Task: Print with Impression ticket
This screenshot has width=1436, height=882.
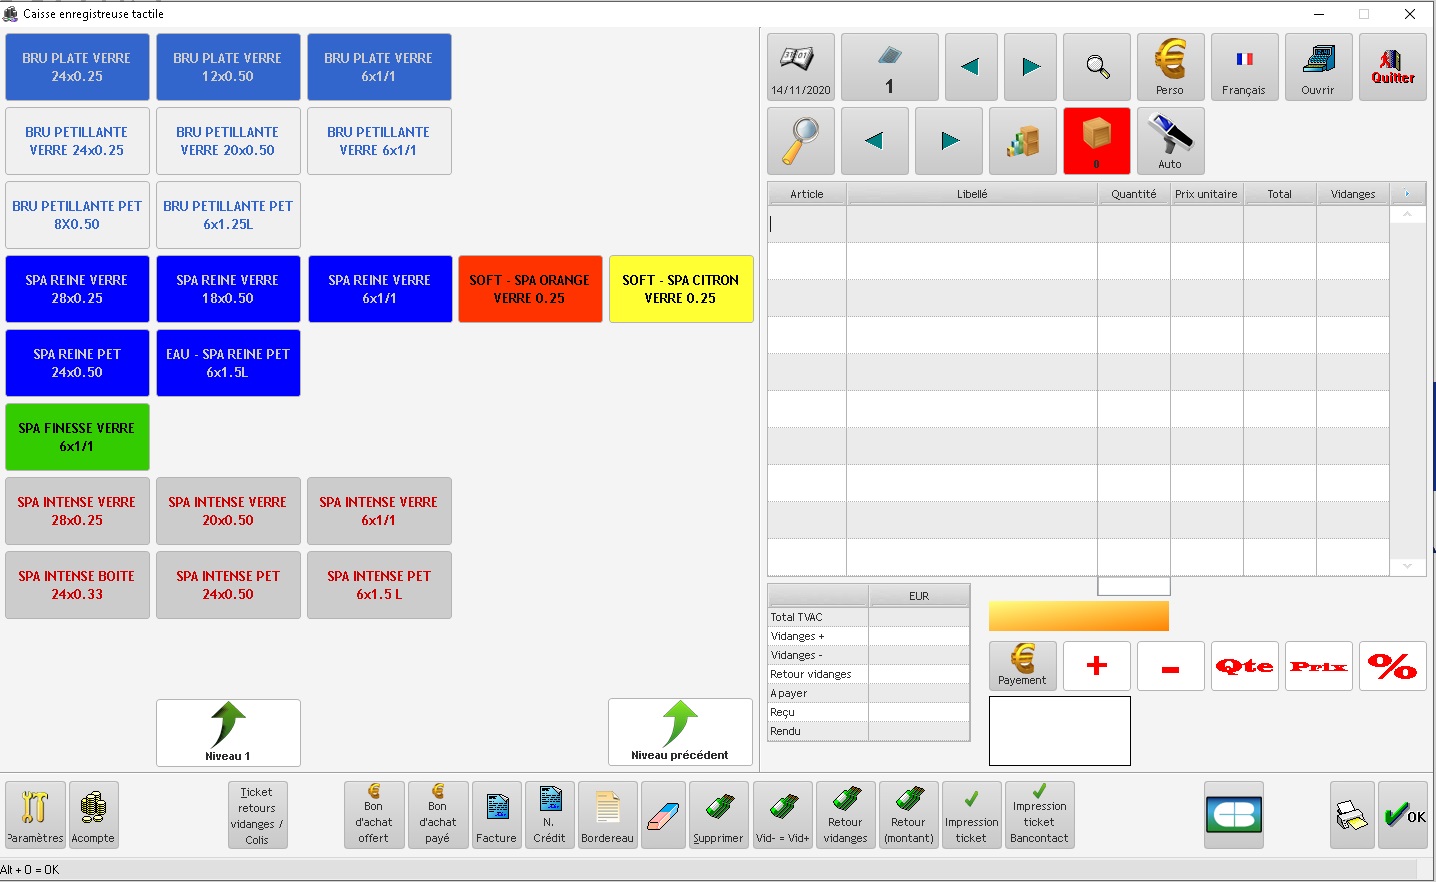Action: (x=971, y=815)
